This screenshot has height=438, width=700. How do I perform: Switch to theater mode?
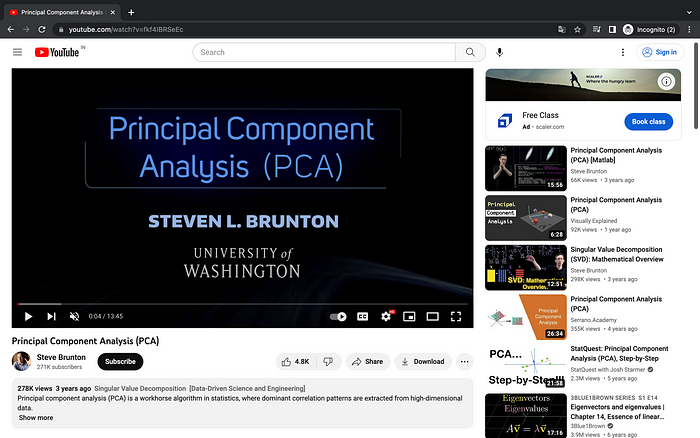[x=433, y=317]
